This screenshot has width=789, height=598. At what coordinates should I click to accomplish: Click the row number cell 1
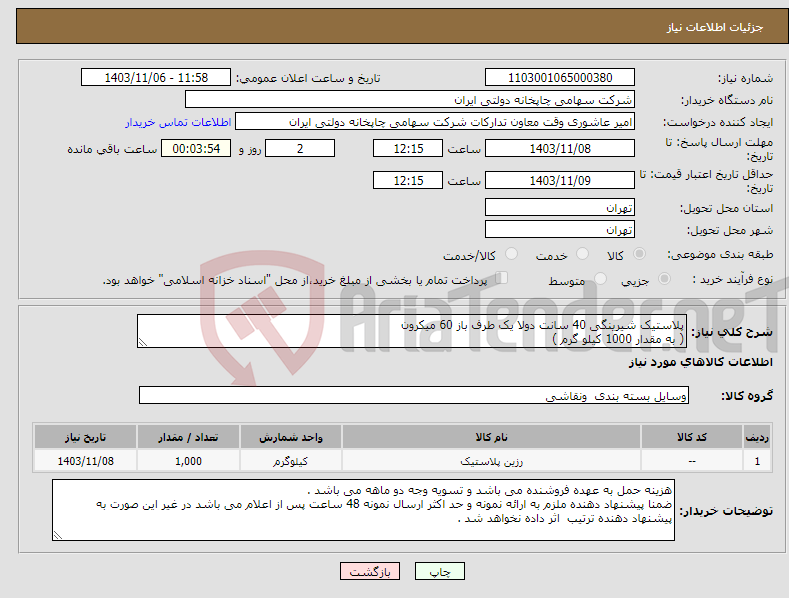[x=757, y=461]
